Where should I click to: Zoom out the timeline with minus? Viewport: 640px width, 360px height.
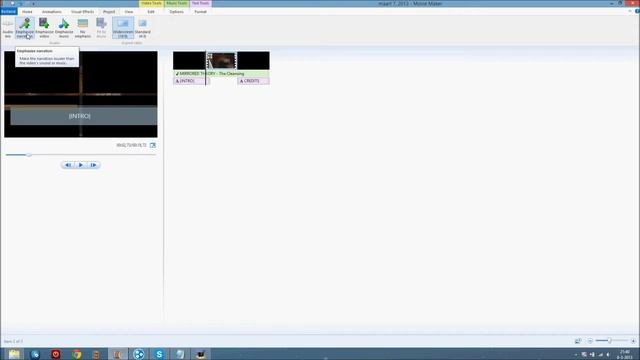590,341
